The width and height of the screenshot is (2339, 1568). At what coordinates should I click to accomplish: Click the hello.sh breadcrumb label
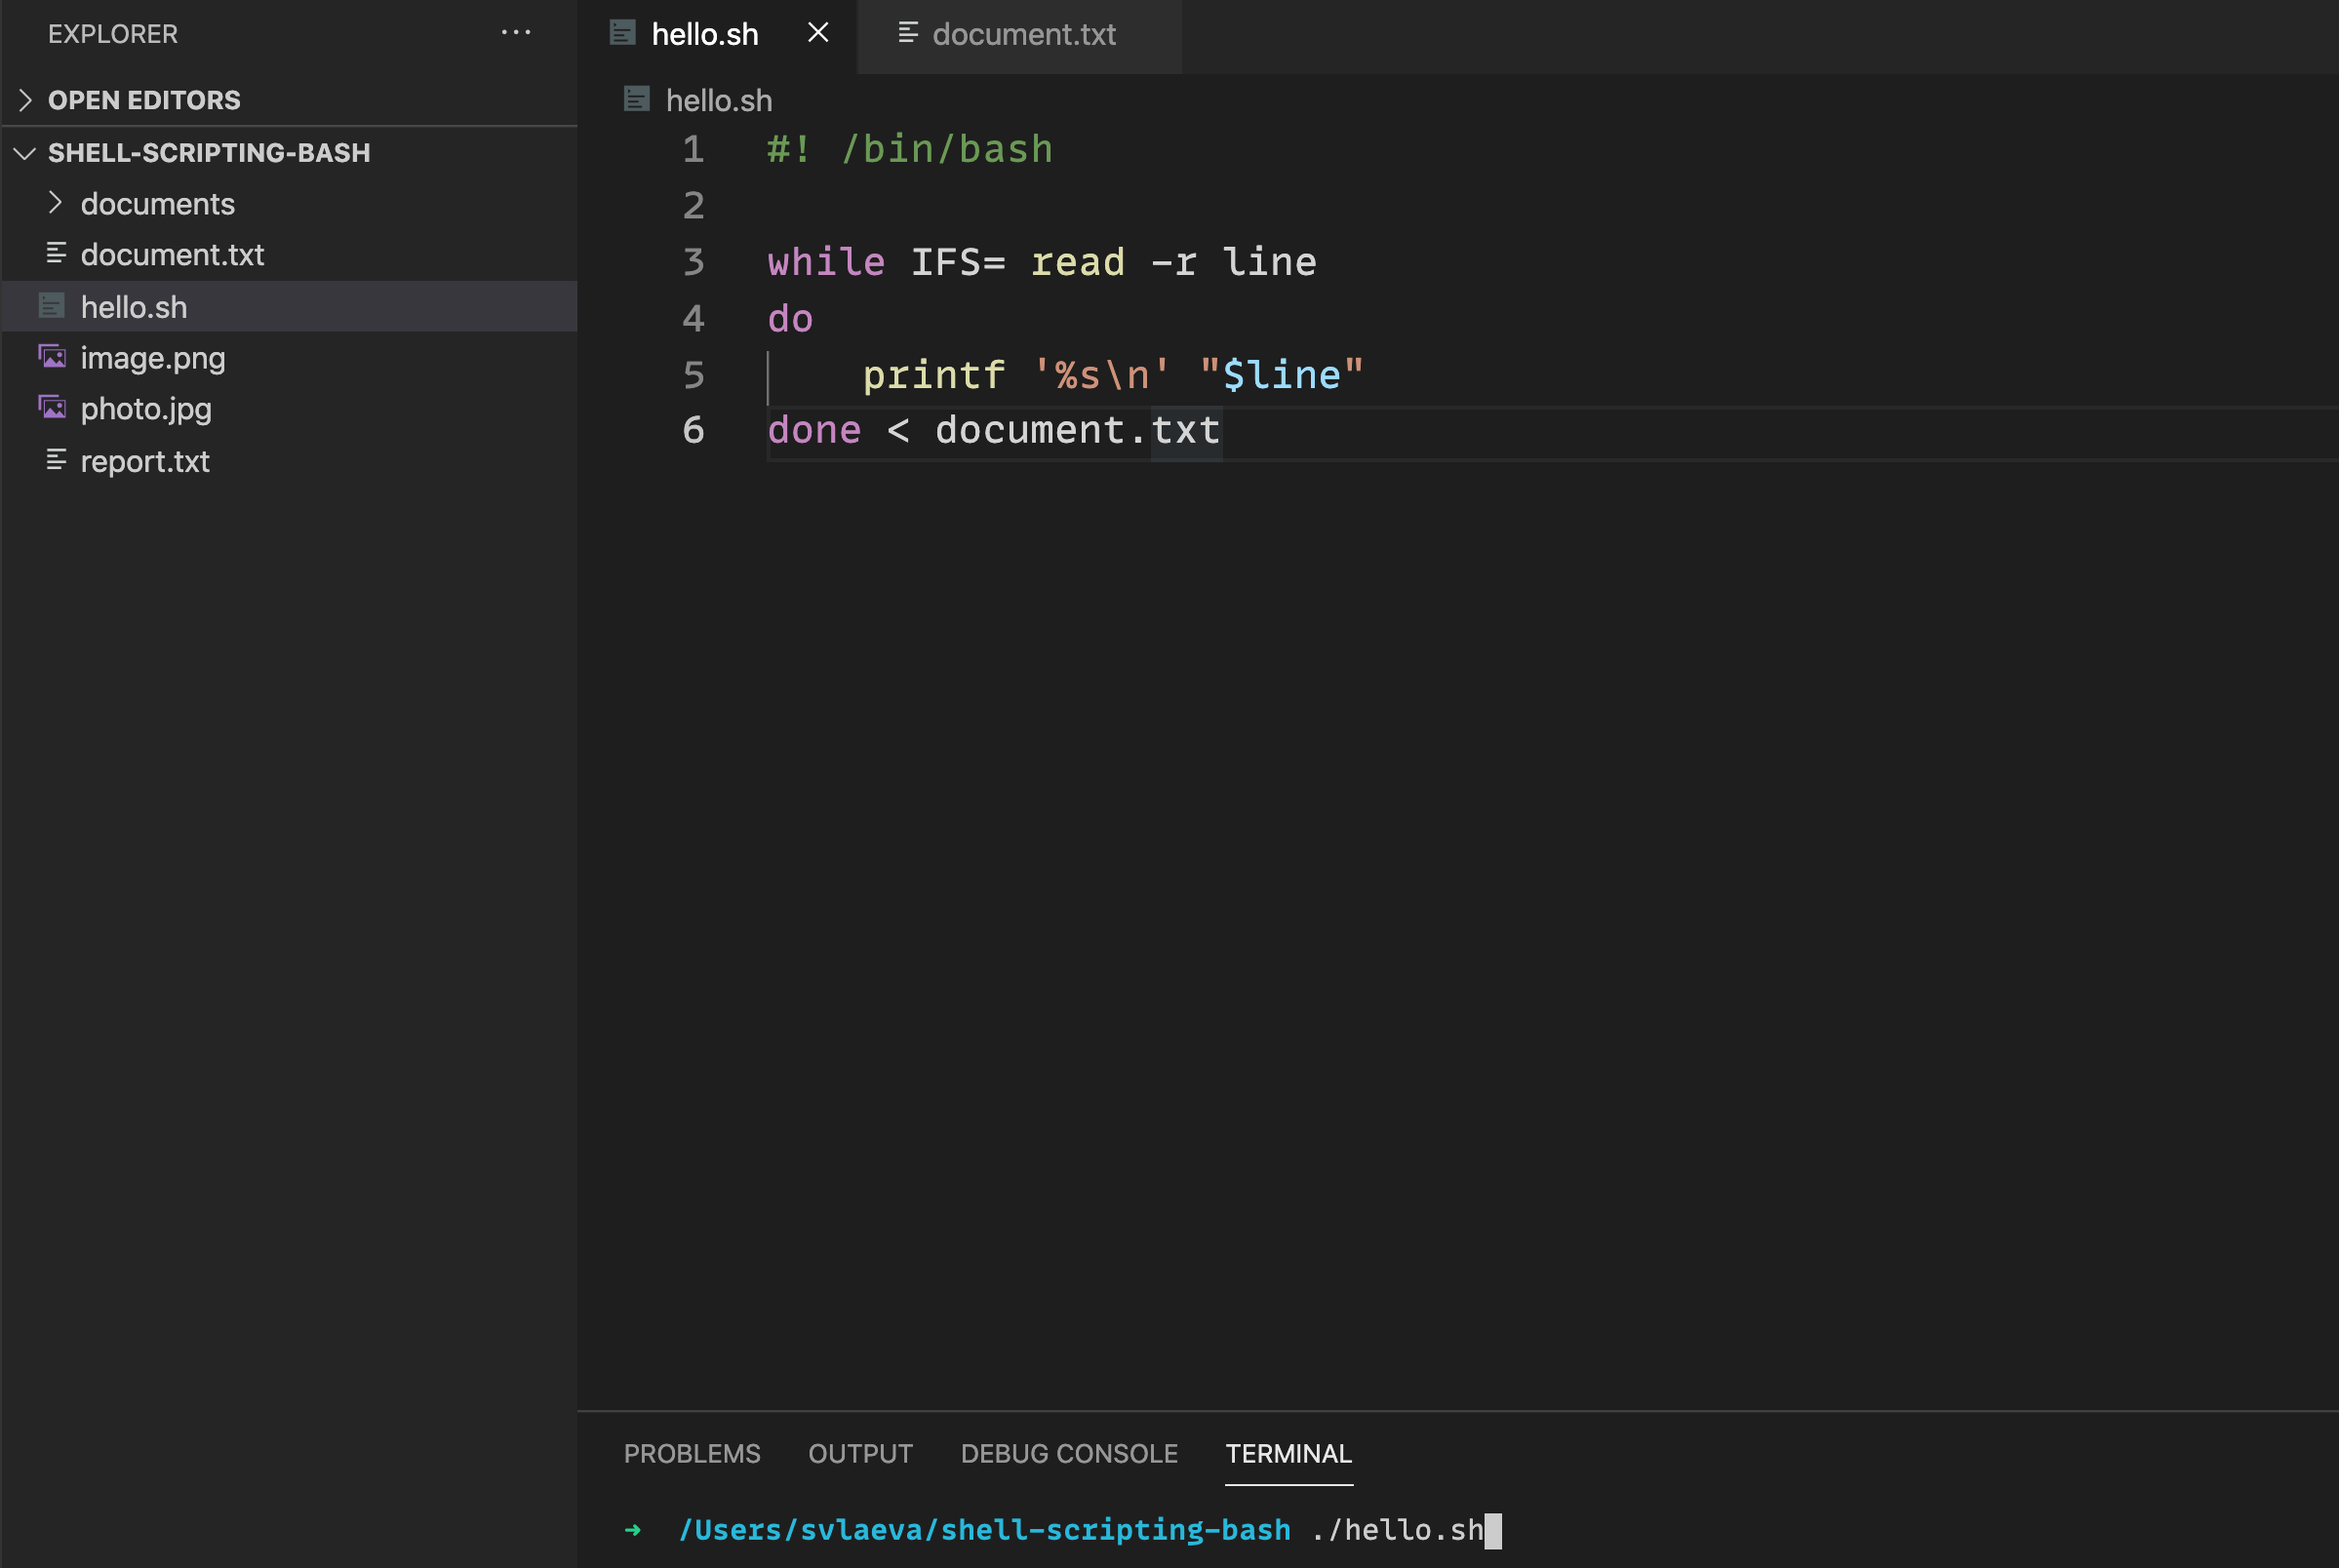[718, 101]
